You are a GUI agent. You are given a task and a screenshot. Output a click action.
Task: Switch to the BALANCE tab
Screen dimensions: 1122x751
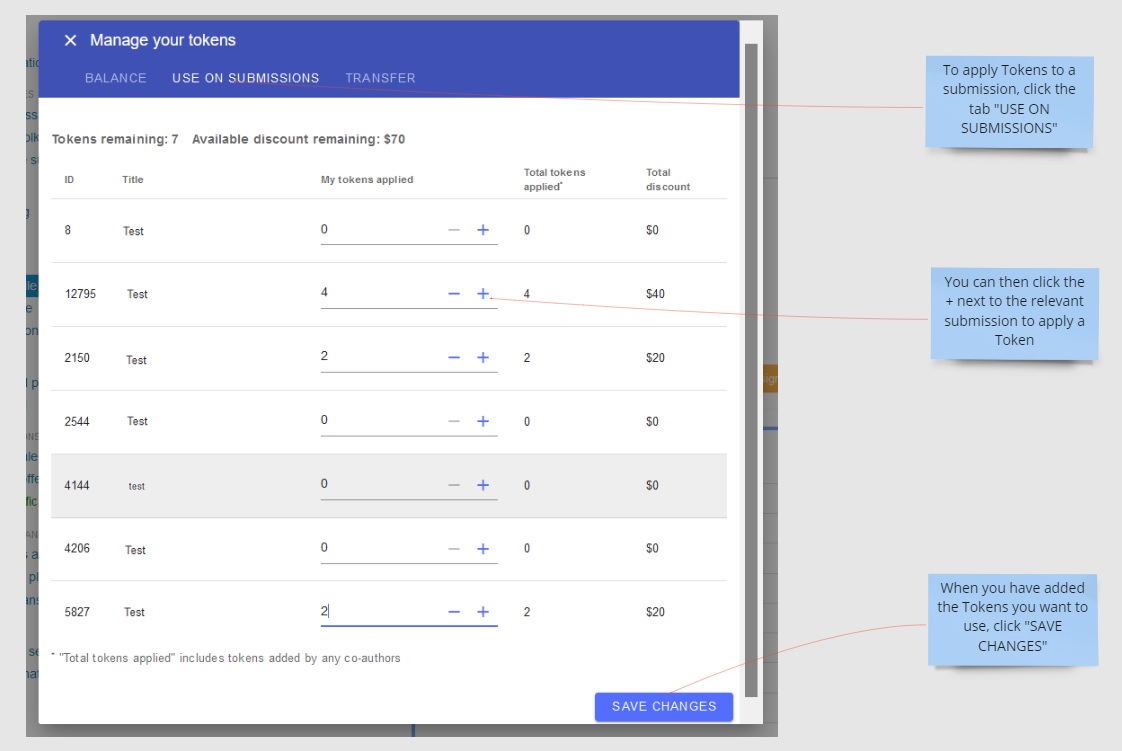tap(115, 78)
